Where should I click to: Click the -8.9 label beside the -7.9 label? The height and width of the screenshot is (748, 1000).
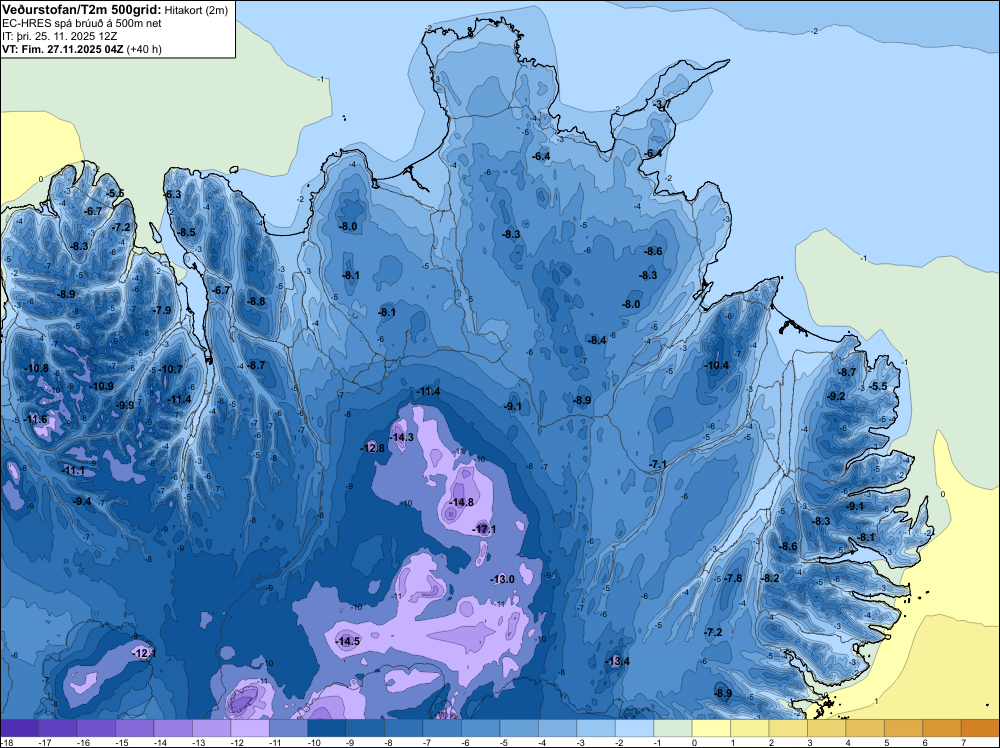coord(66,294)
